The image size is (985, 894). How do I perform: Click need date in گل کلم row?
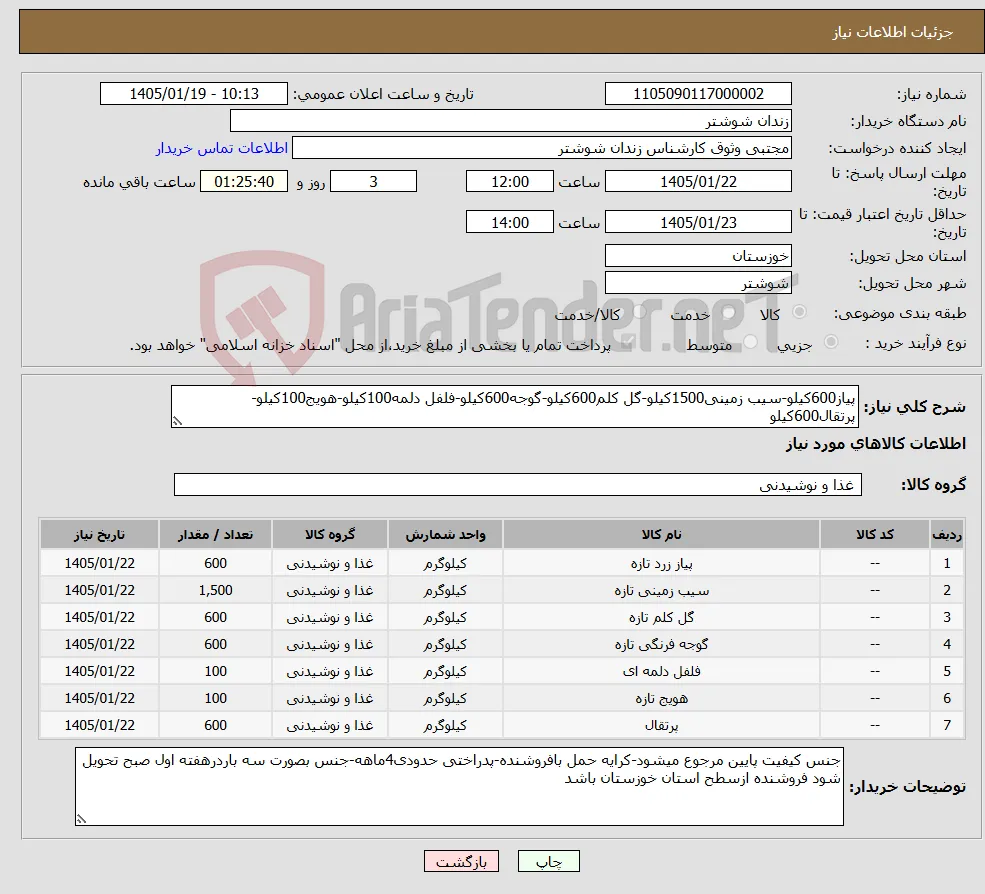click(x=99, y=618)
